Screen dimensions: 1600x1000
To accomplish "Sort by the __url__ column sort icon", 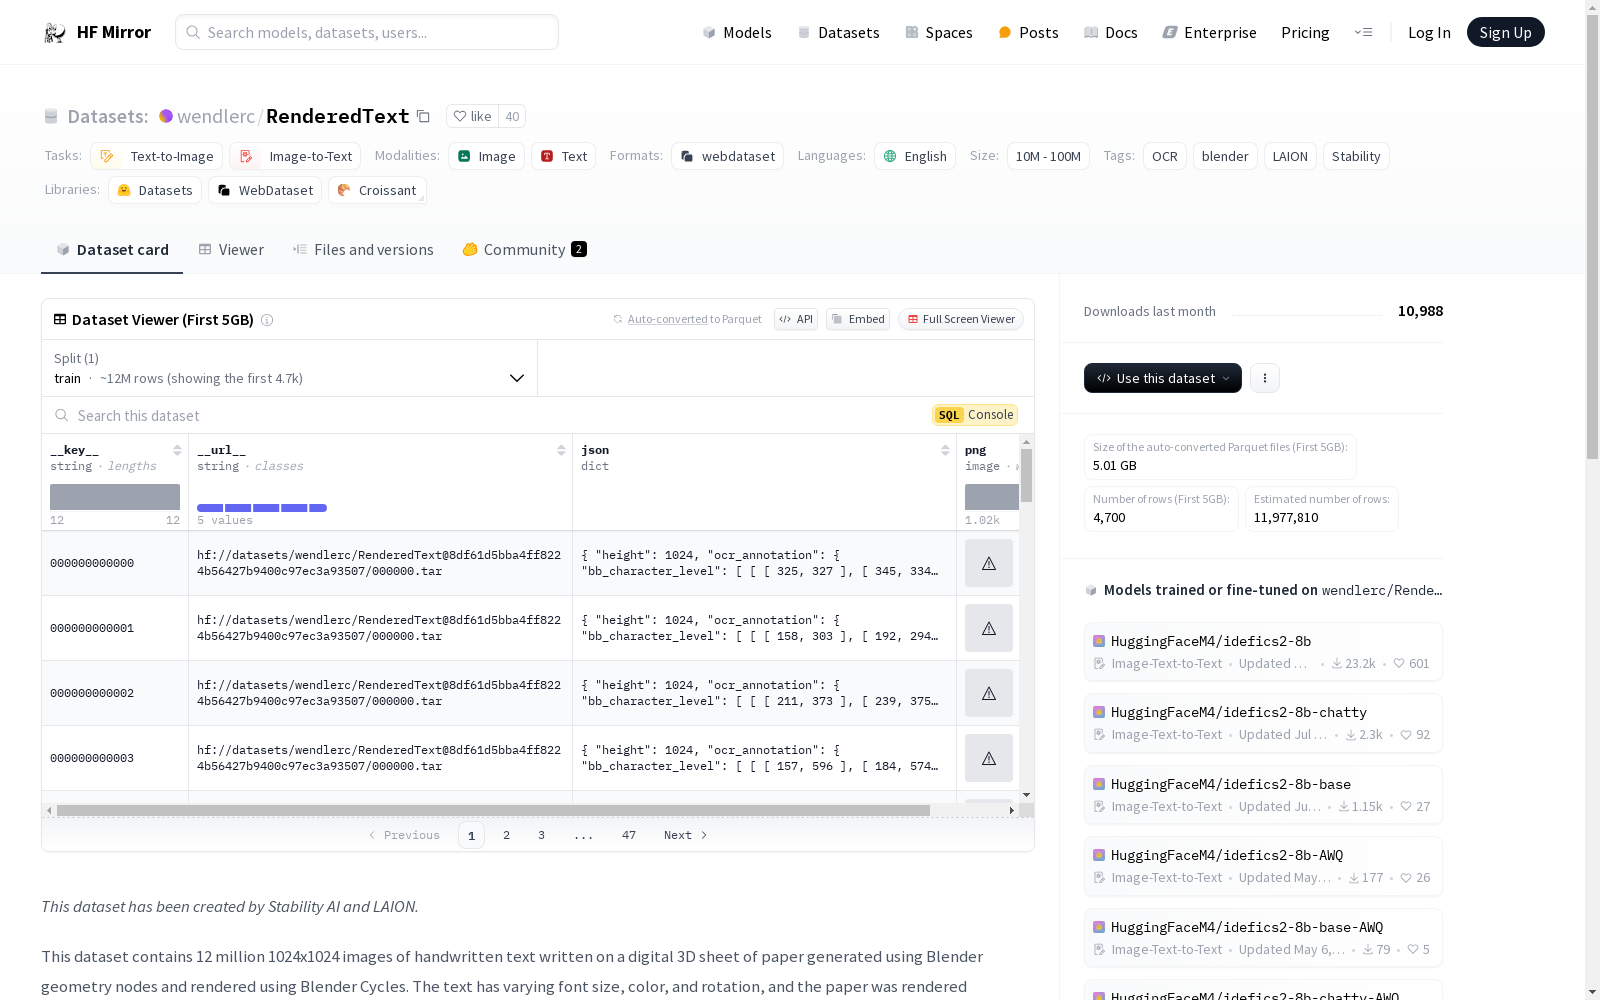I will pyautogui.click(x=561, y=450).
